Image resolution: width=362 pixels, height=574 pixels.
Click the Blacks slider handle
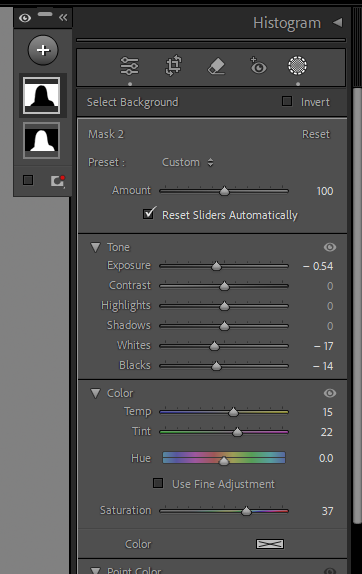[x=216, y=366]
